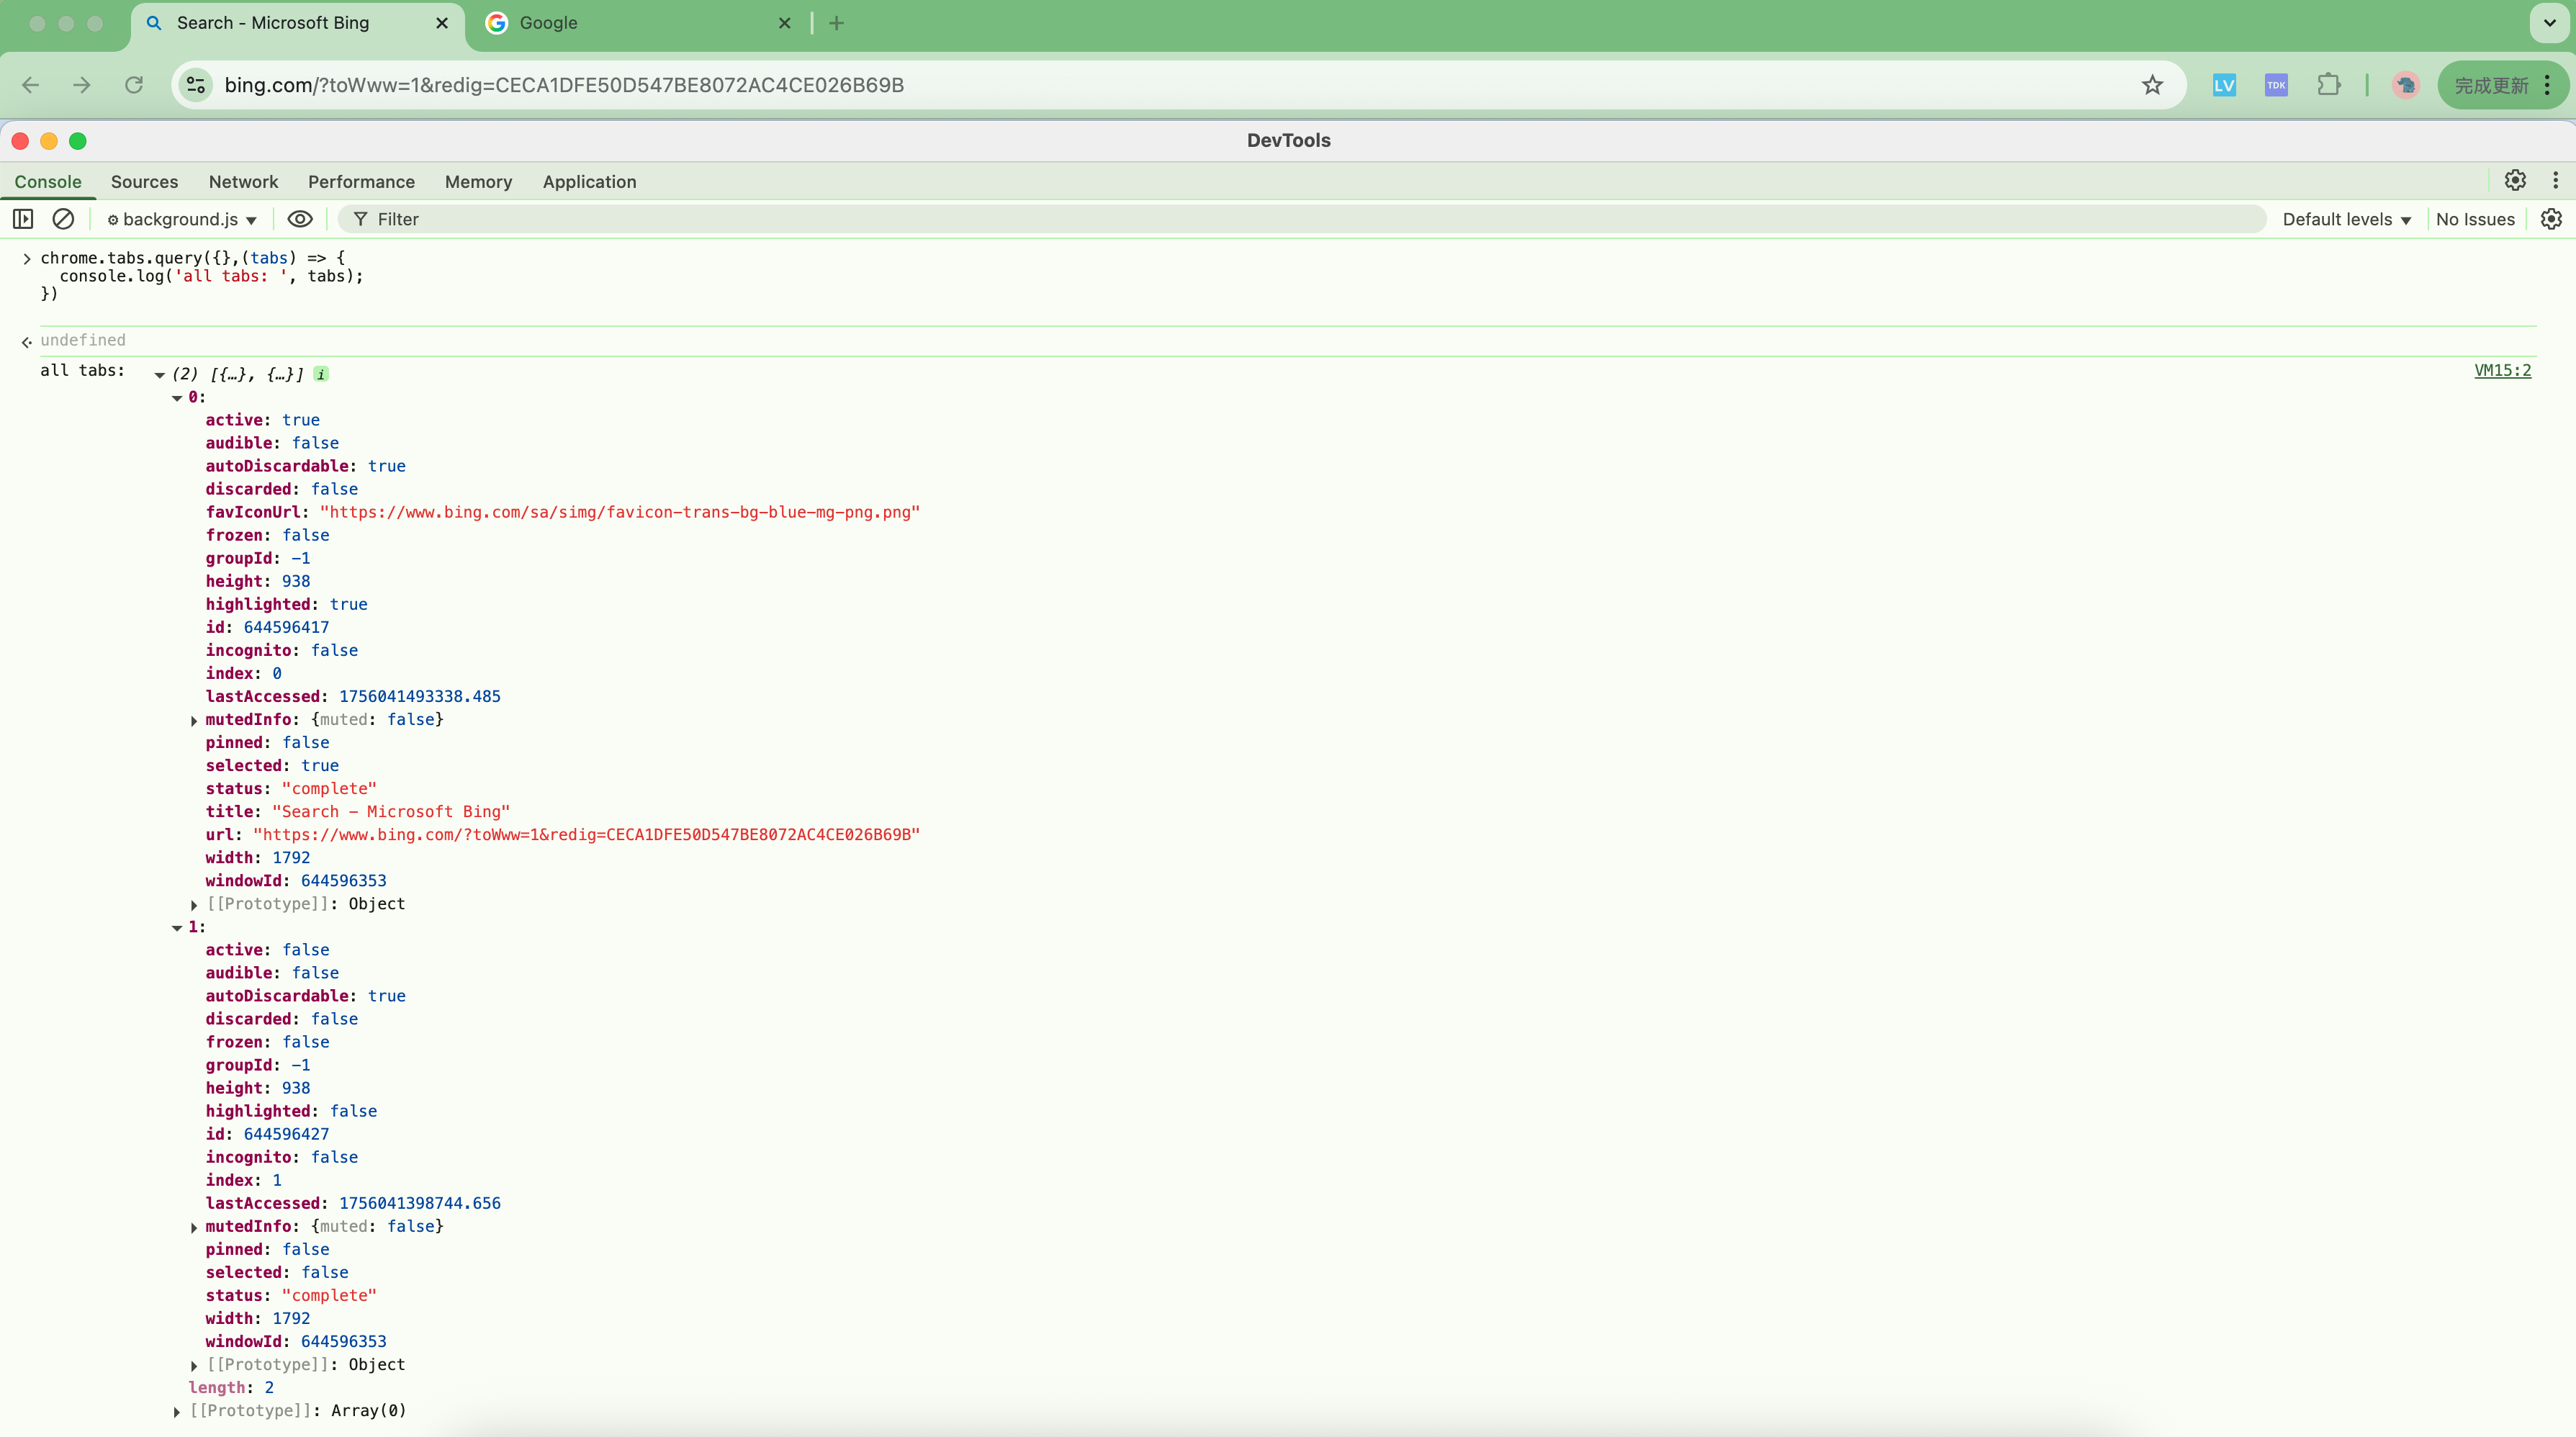
Task: Click the LV extension icon
Action: (2224, 85)
